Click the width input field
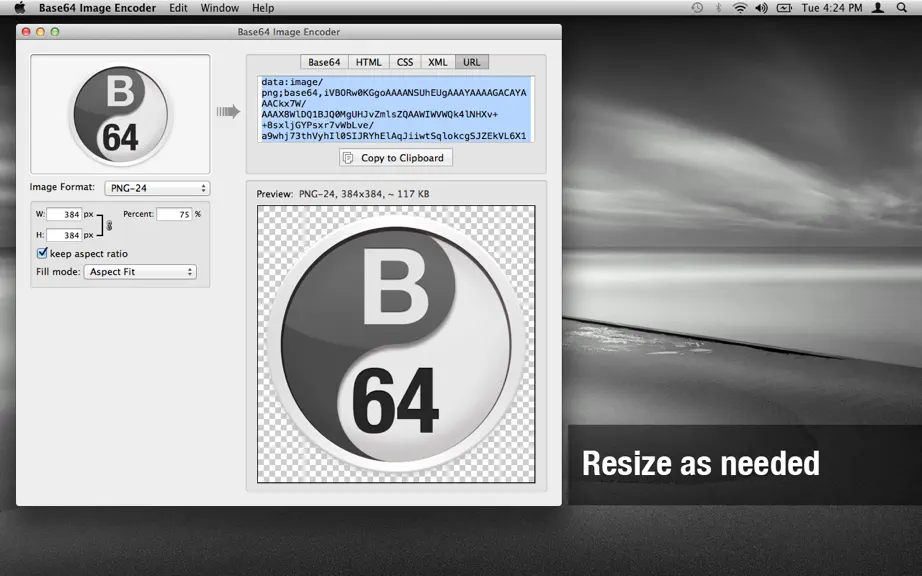Viewport: 922px width, 576px height. click(64, 214)
